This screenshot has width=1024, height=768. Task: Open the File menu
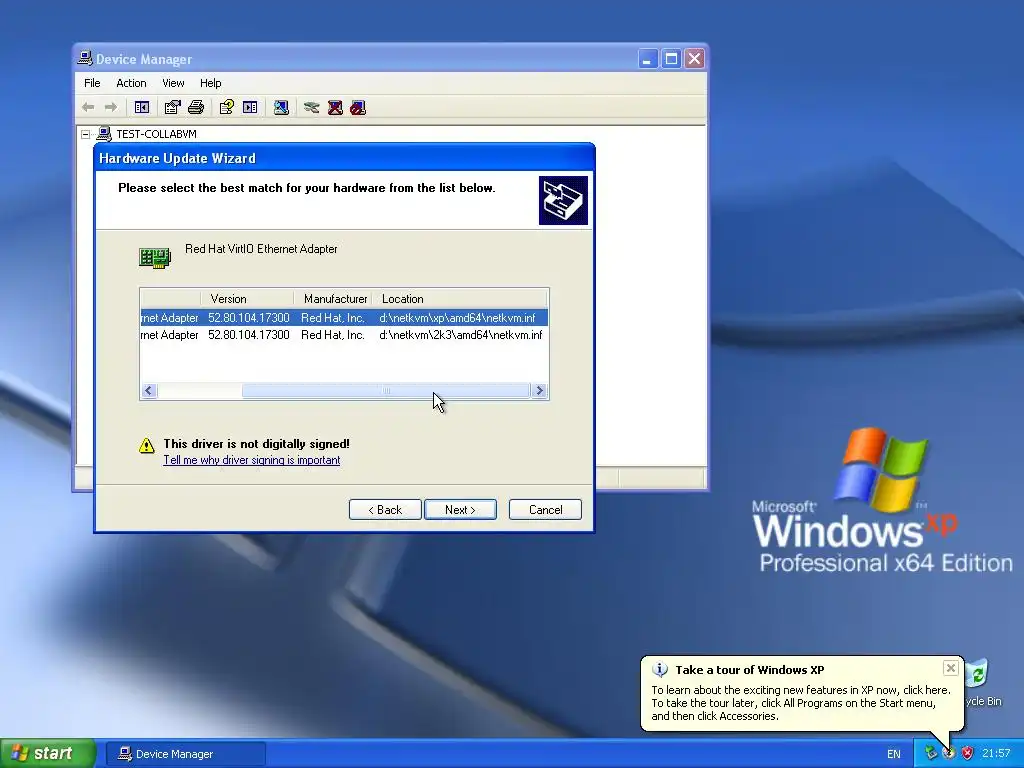coord(92,83)
